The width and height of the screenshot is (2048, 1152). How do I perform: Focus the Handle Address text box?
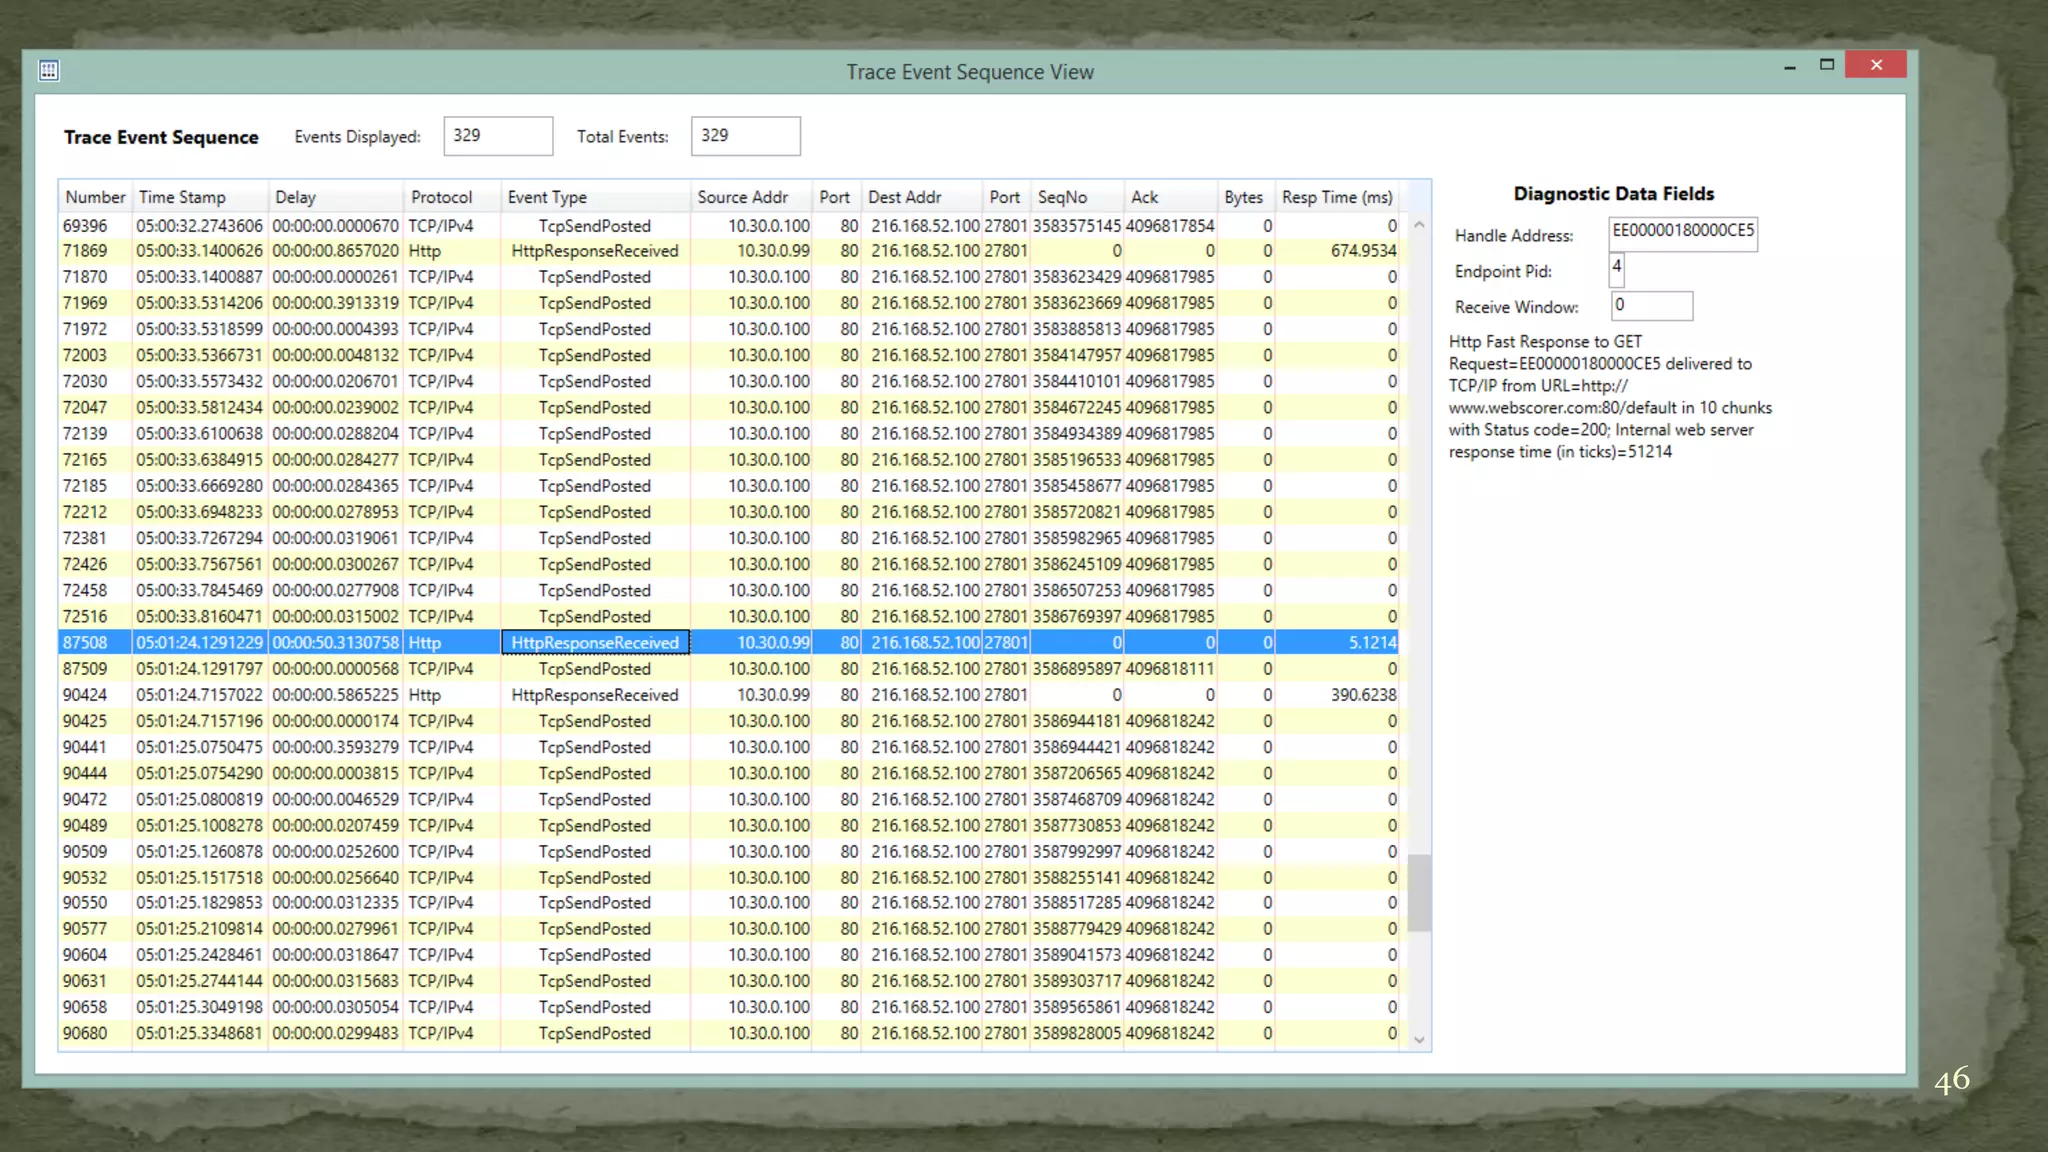coord(1682,232)
